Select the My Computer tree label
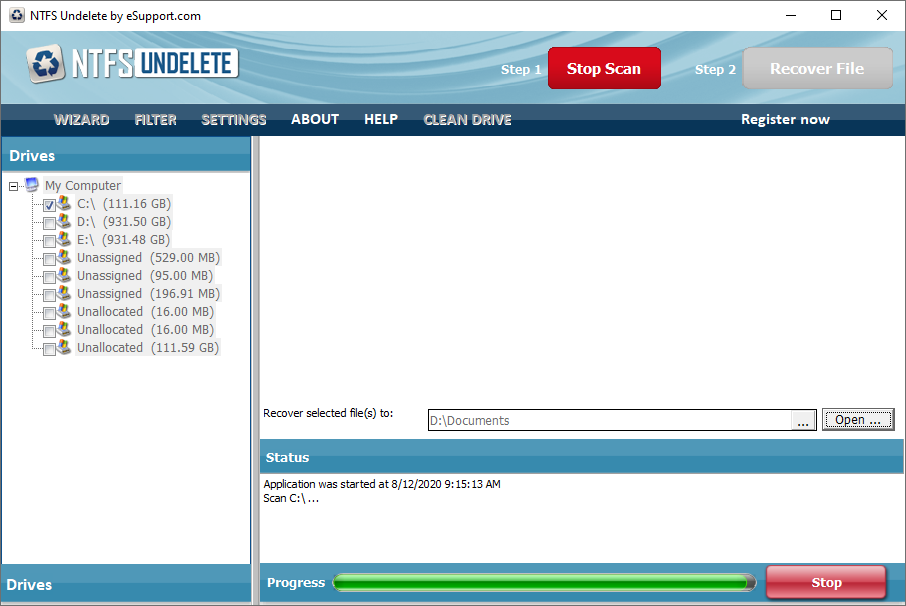This screenshot has width=906, height=606. click(x=83, y=185)
